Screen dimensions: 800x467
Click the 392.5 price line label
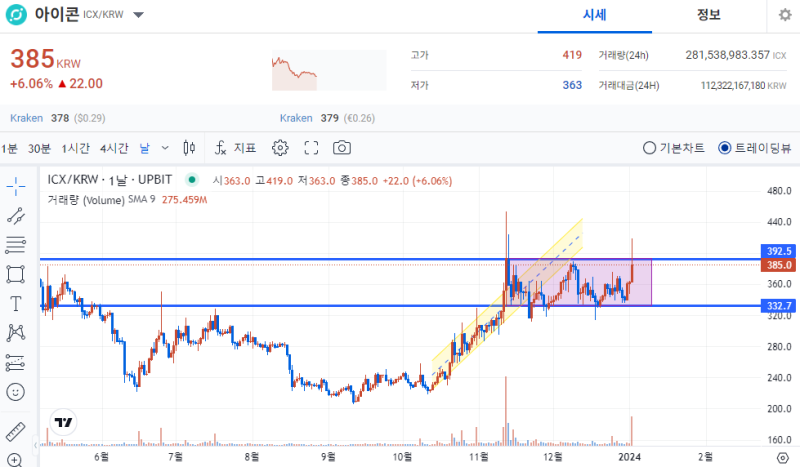(779, 251)
